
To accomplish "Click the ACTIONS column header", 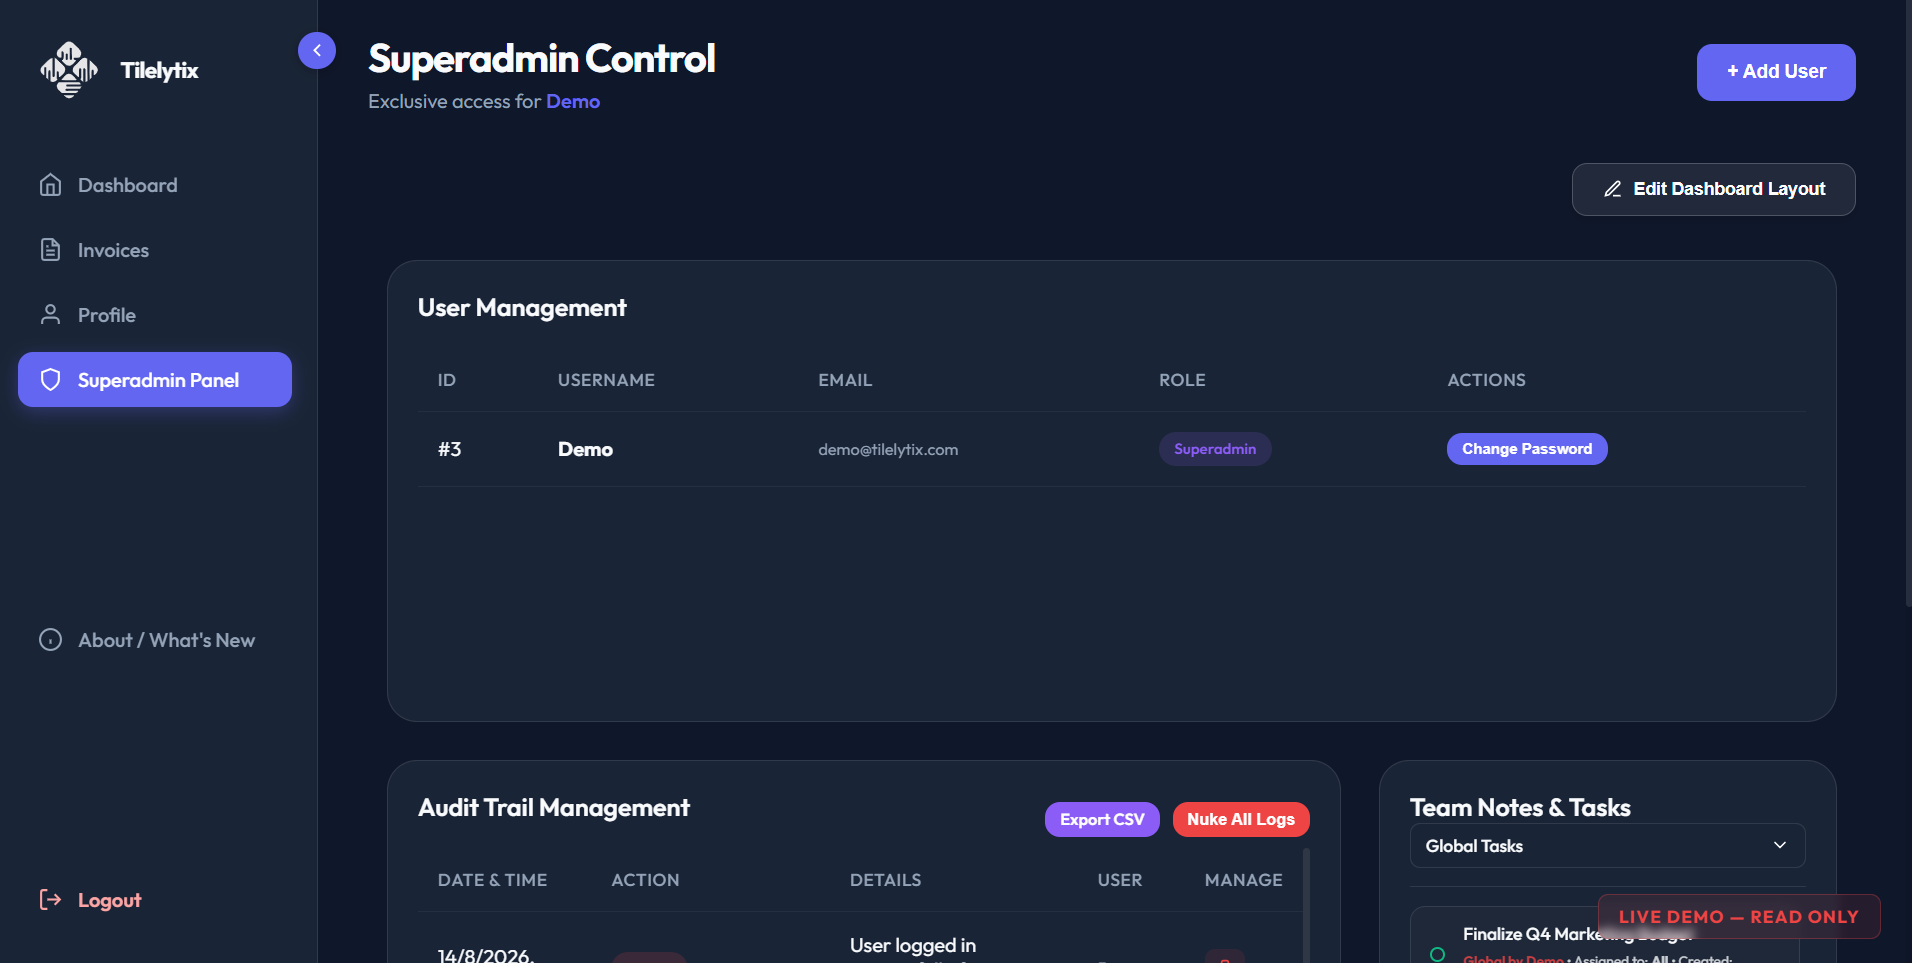I will [1486, 380].
